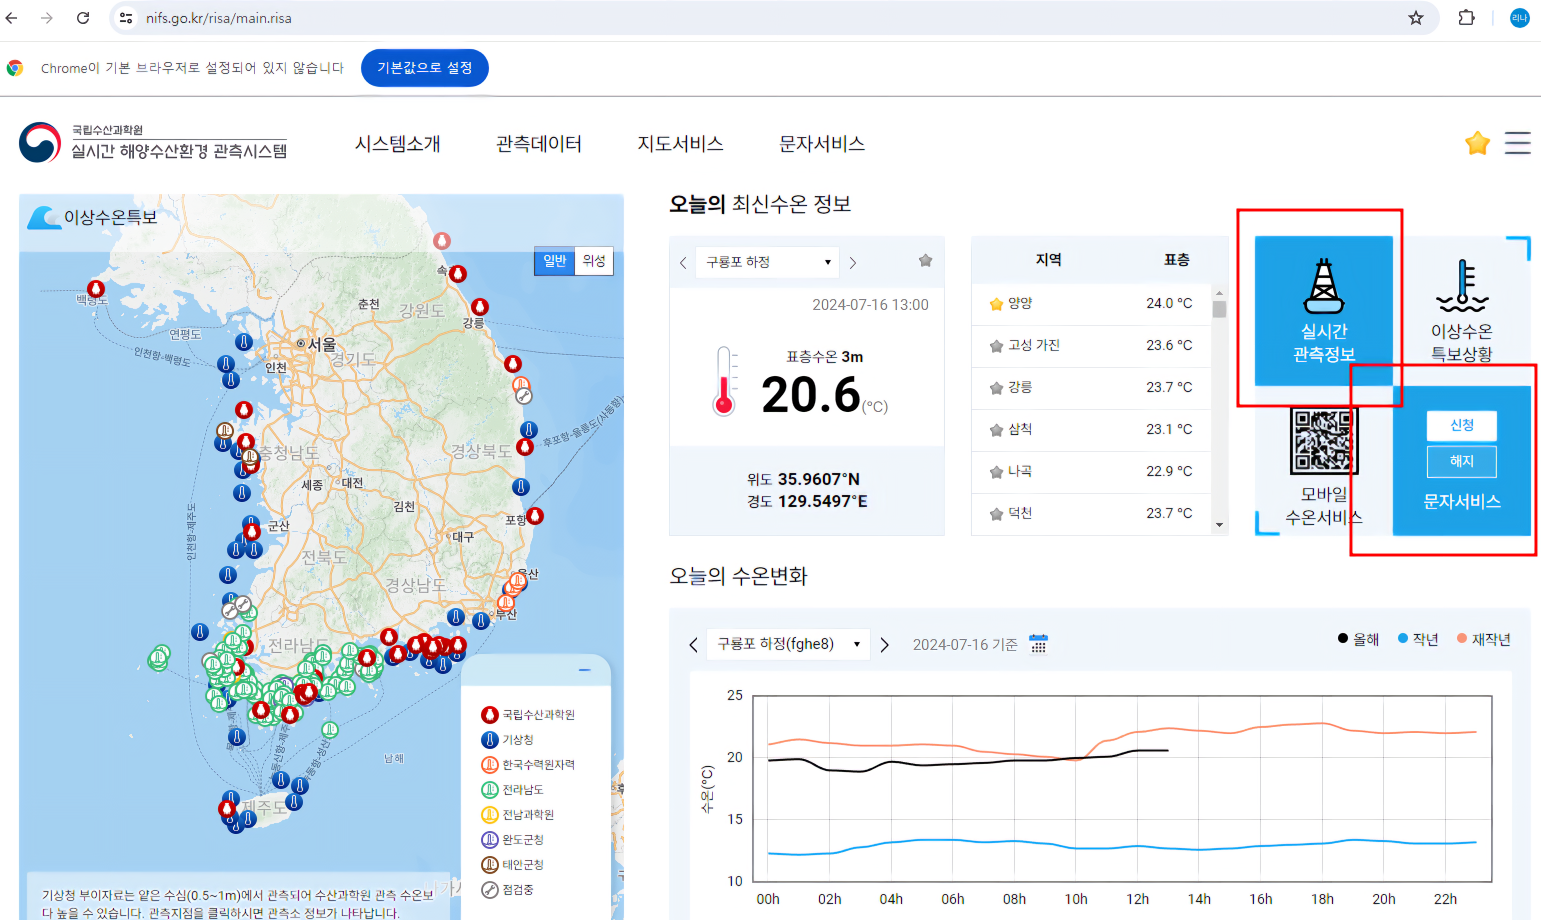1541x920 pixels.
Task: Switch map to 일반 view
Action: [555, 261]
